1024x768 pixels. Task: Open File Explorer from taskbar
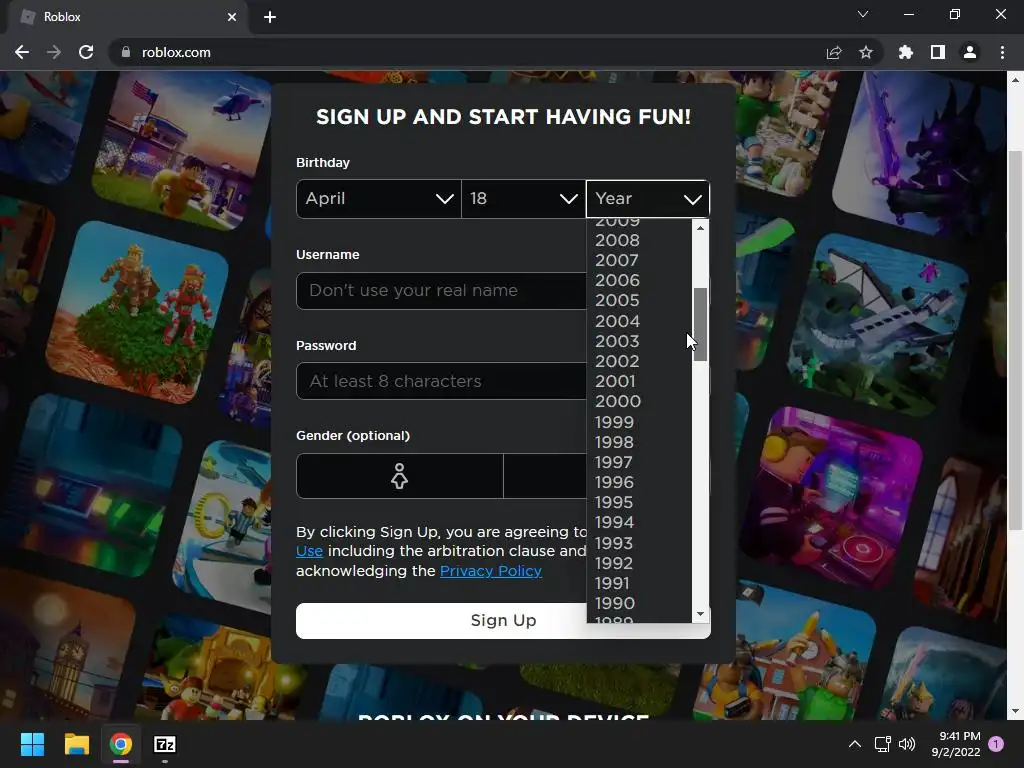pos(76,744)
